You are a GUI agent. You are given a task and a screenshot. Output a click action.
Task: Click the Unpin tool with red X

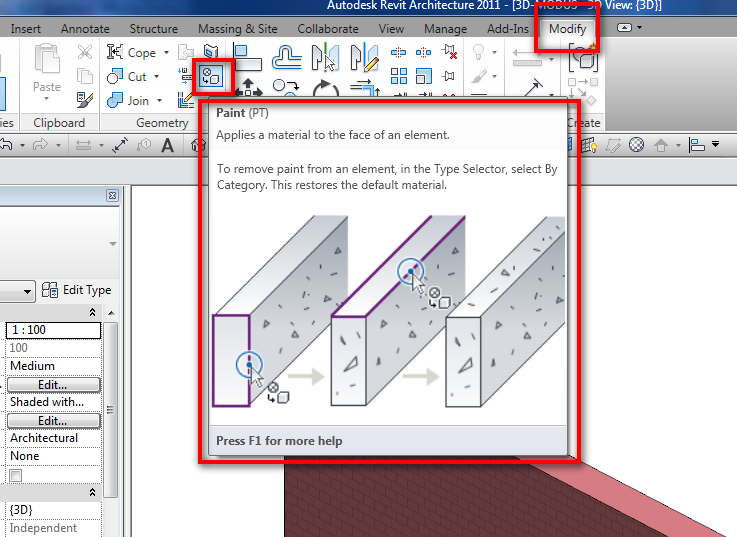(x=449, y=52)
